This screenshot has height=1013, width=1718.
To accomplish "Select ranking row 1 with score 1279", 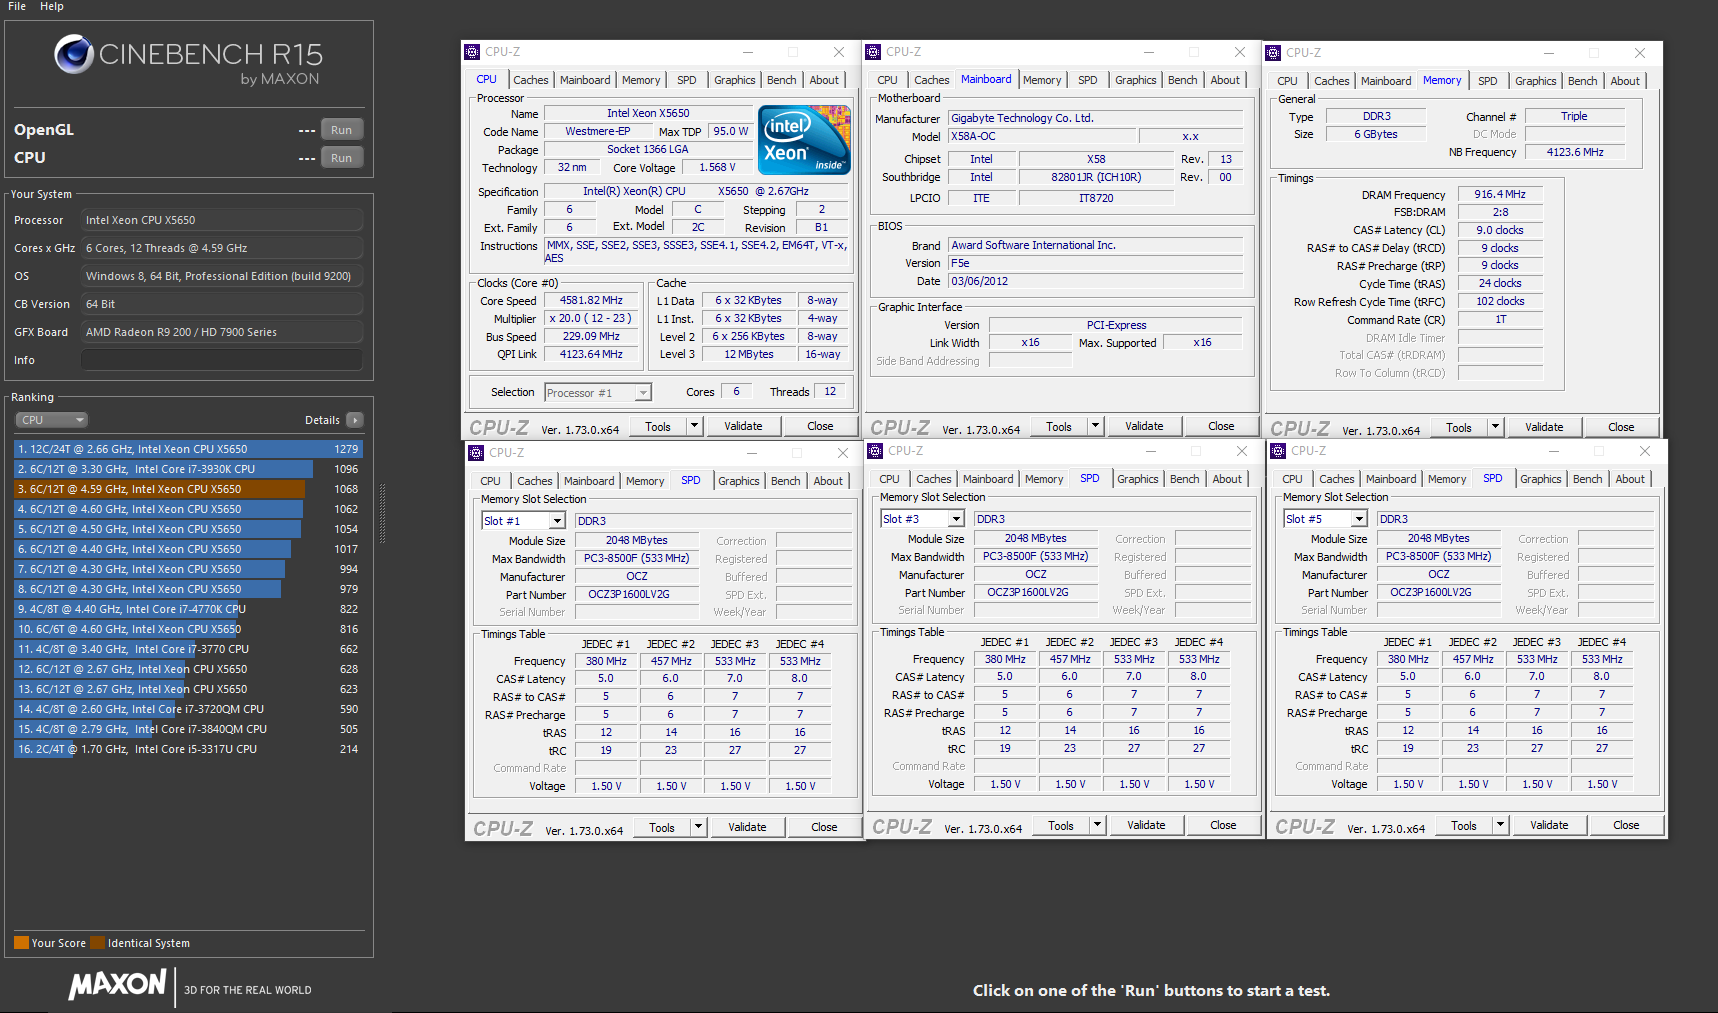I will pos(188,449).
